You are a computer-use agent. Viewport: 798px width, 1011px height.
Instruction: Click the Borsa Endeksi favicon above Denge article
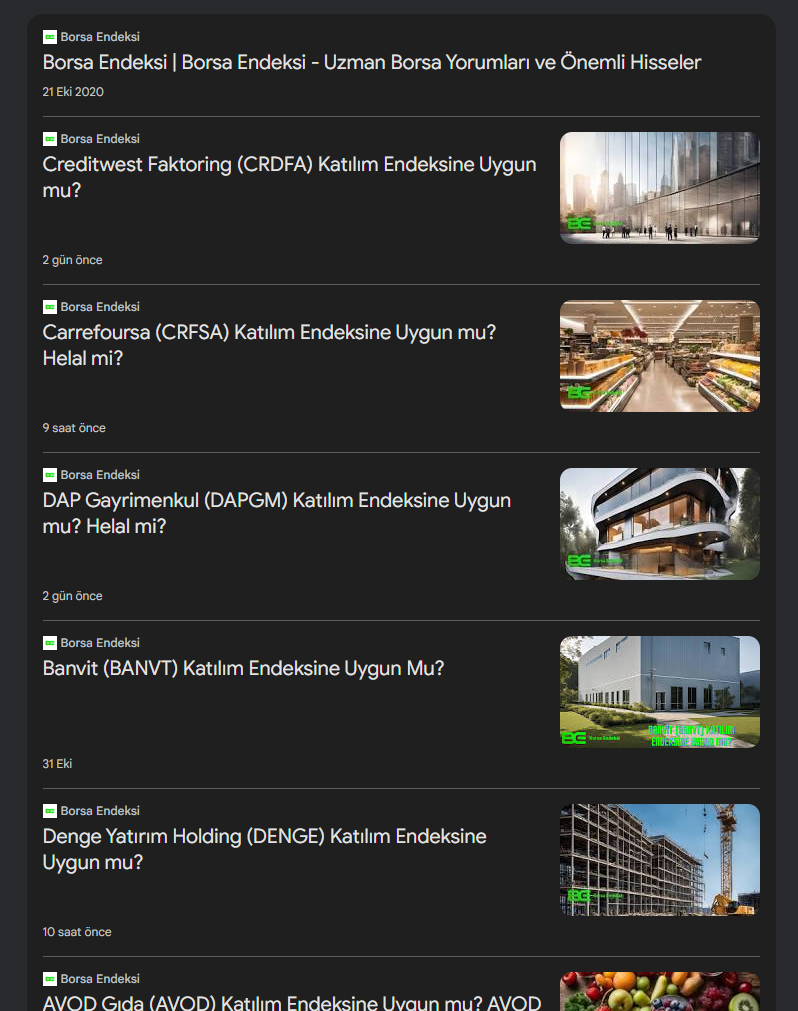pos(50,810)
